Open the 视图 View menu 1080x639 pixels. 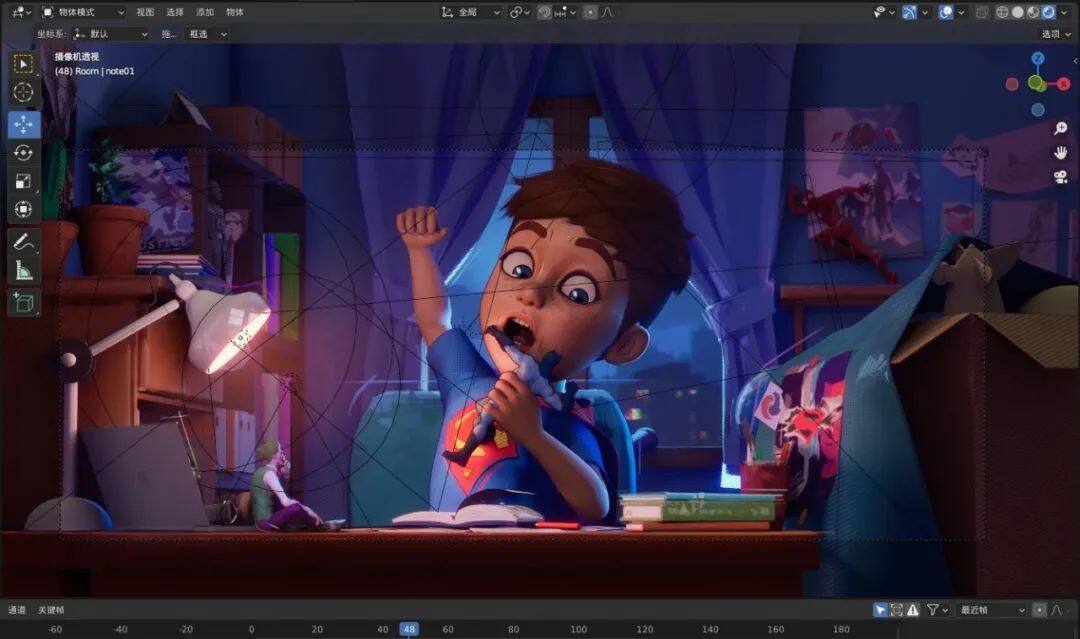[145, 12]
